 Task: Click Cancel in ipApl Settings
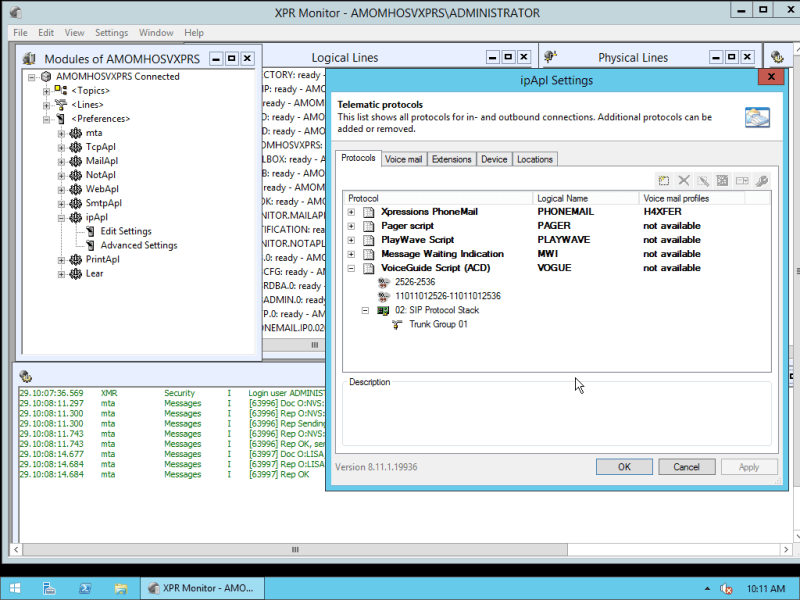point(686,467)
